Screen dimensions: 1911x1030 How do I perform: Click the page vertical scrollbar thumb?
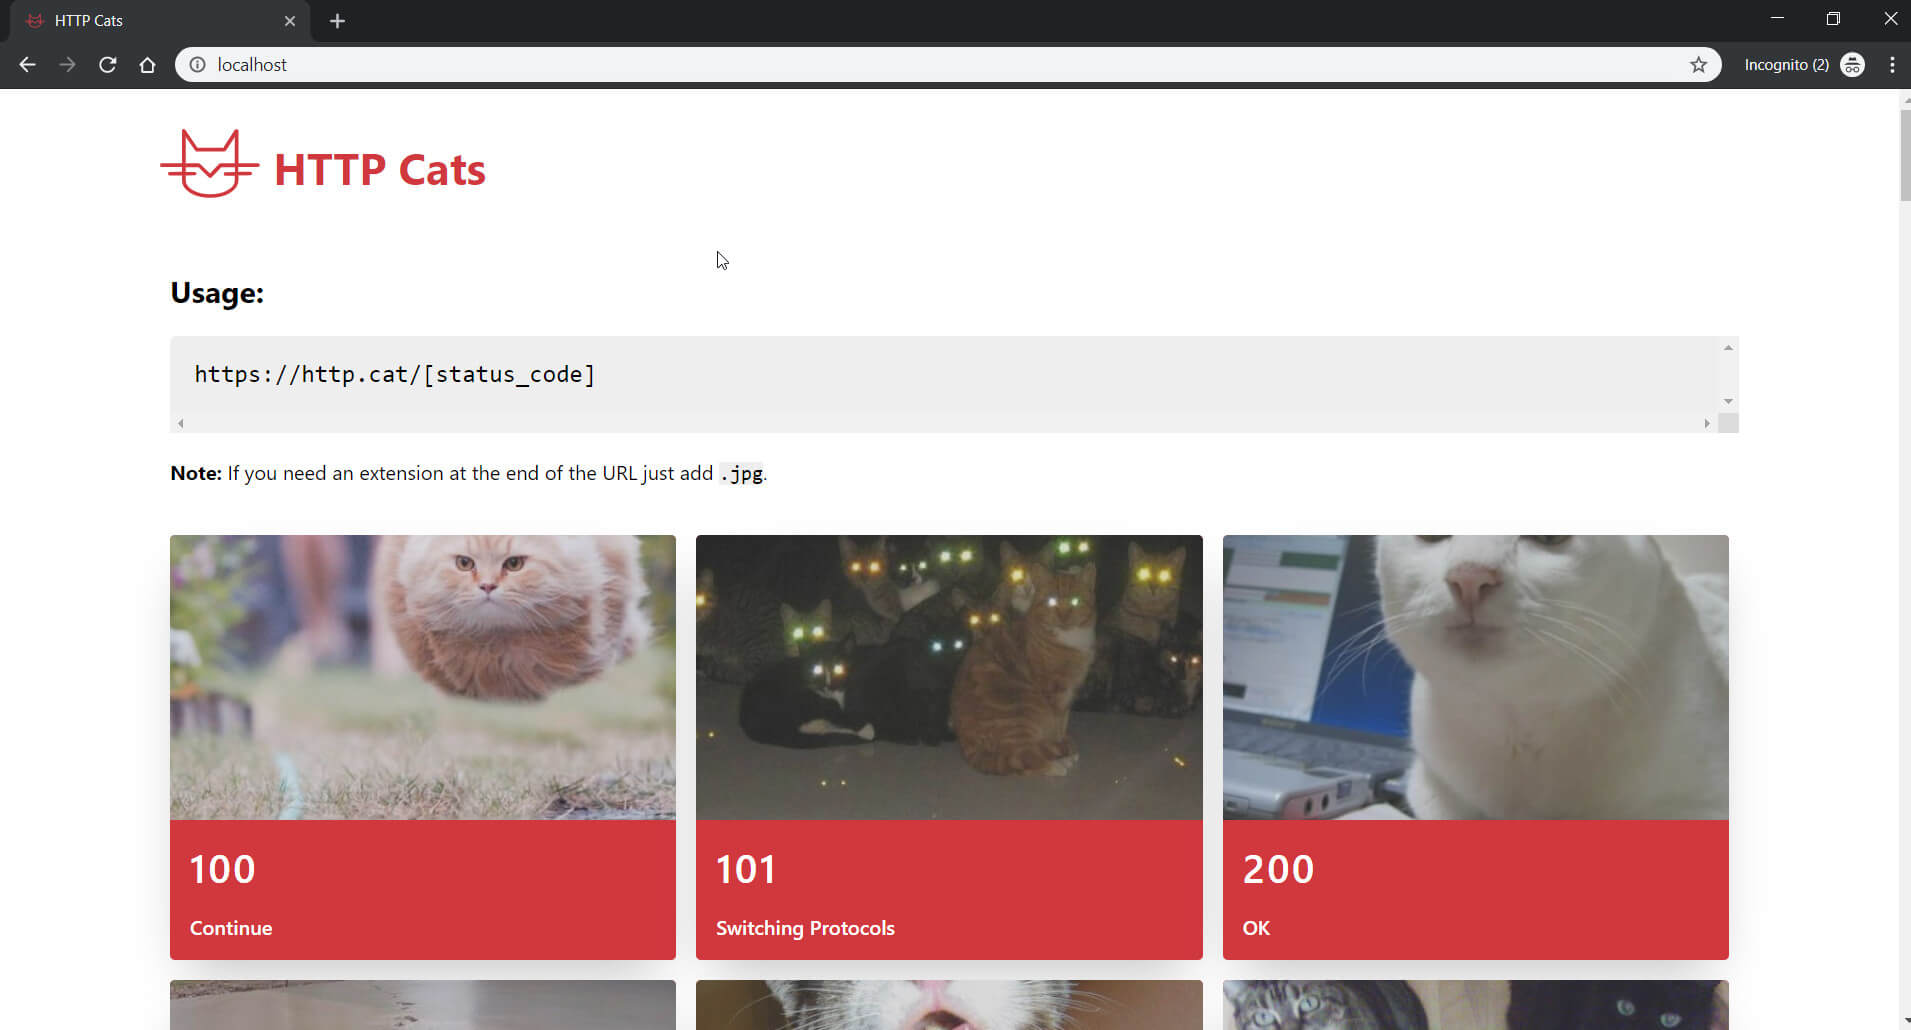click(1904, 155)
